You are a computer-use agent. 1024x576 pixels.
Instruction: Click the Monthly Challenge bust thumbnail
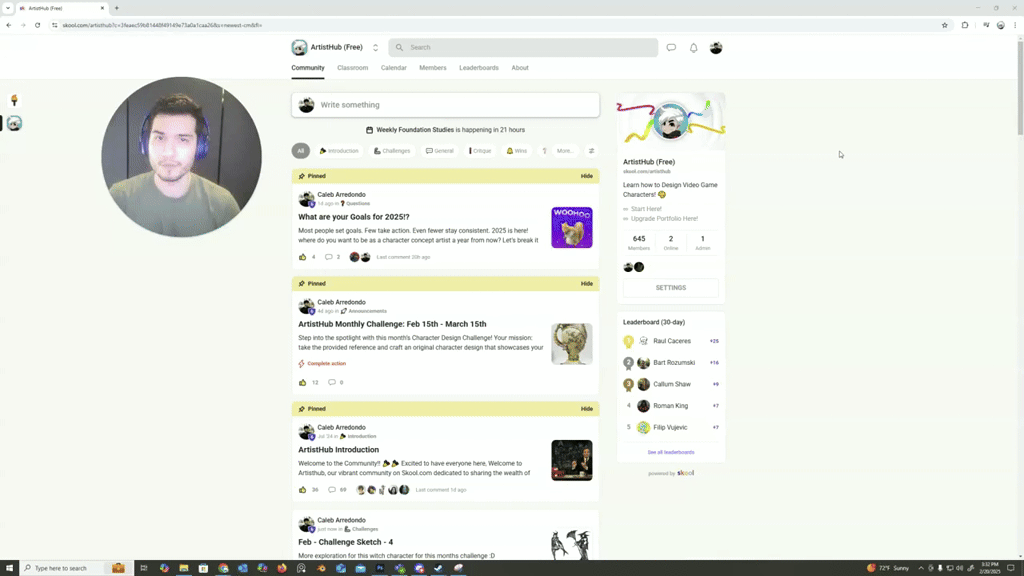tap(571, 344)
